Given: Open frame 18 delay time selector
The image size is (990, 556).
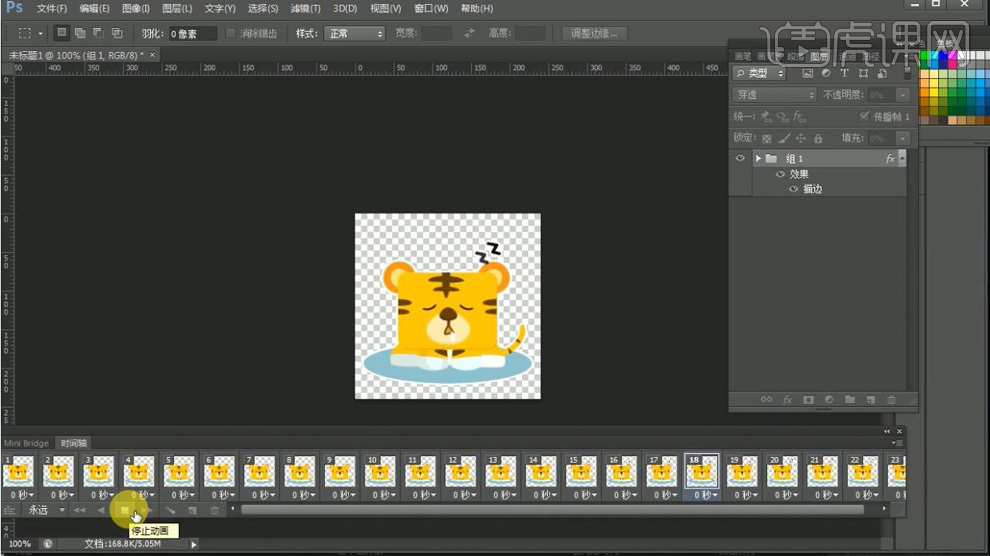Looking at the screenshot, I should click(x=703, y=495).
